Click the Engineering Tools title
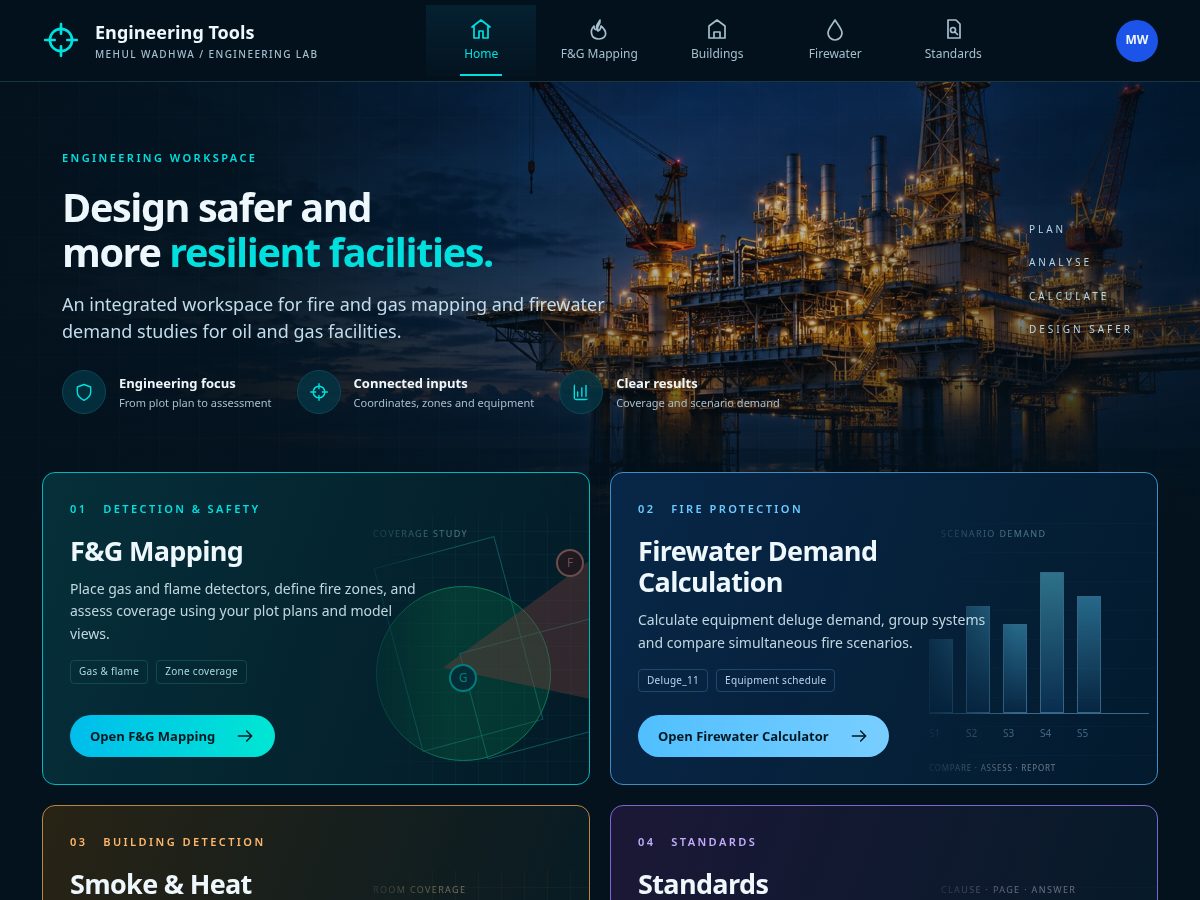The width and height of the screenshot is (1200, 900). click(x=175, y=32)
